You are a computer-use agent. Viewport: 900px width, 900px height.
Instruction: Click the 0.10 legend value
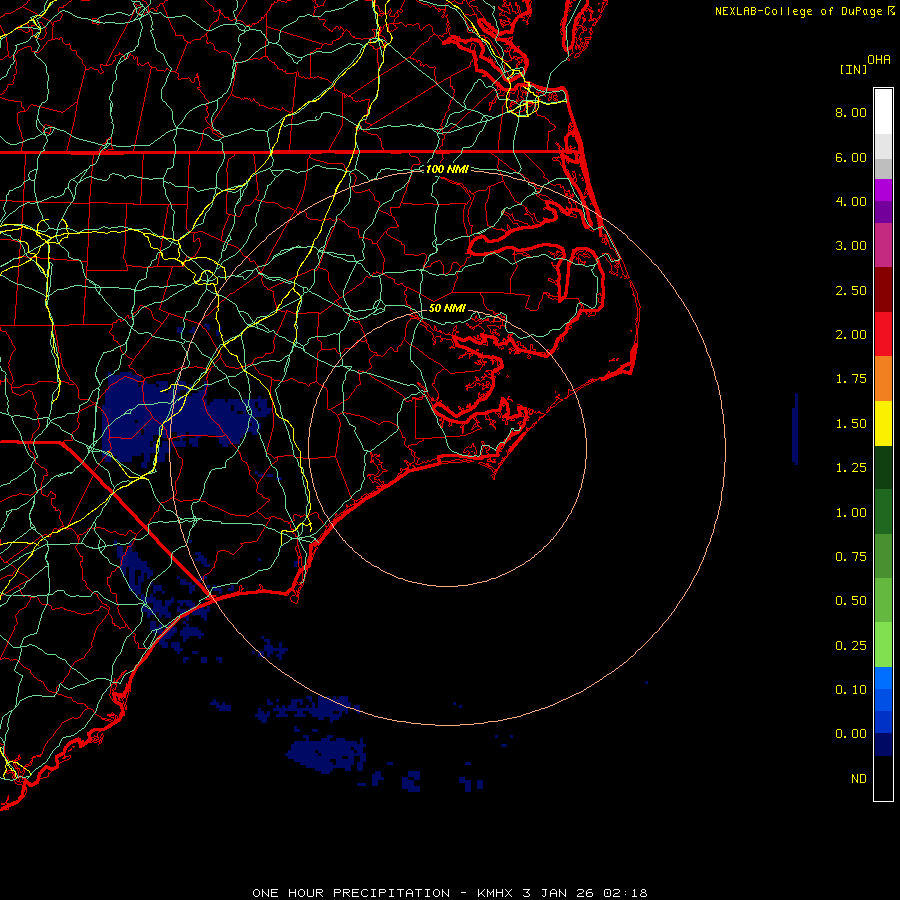tap(851, 690)
